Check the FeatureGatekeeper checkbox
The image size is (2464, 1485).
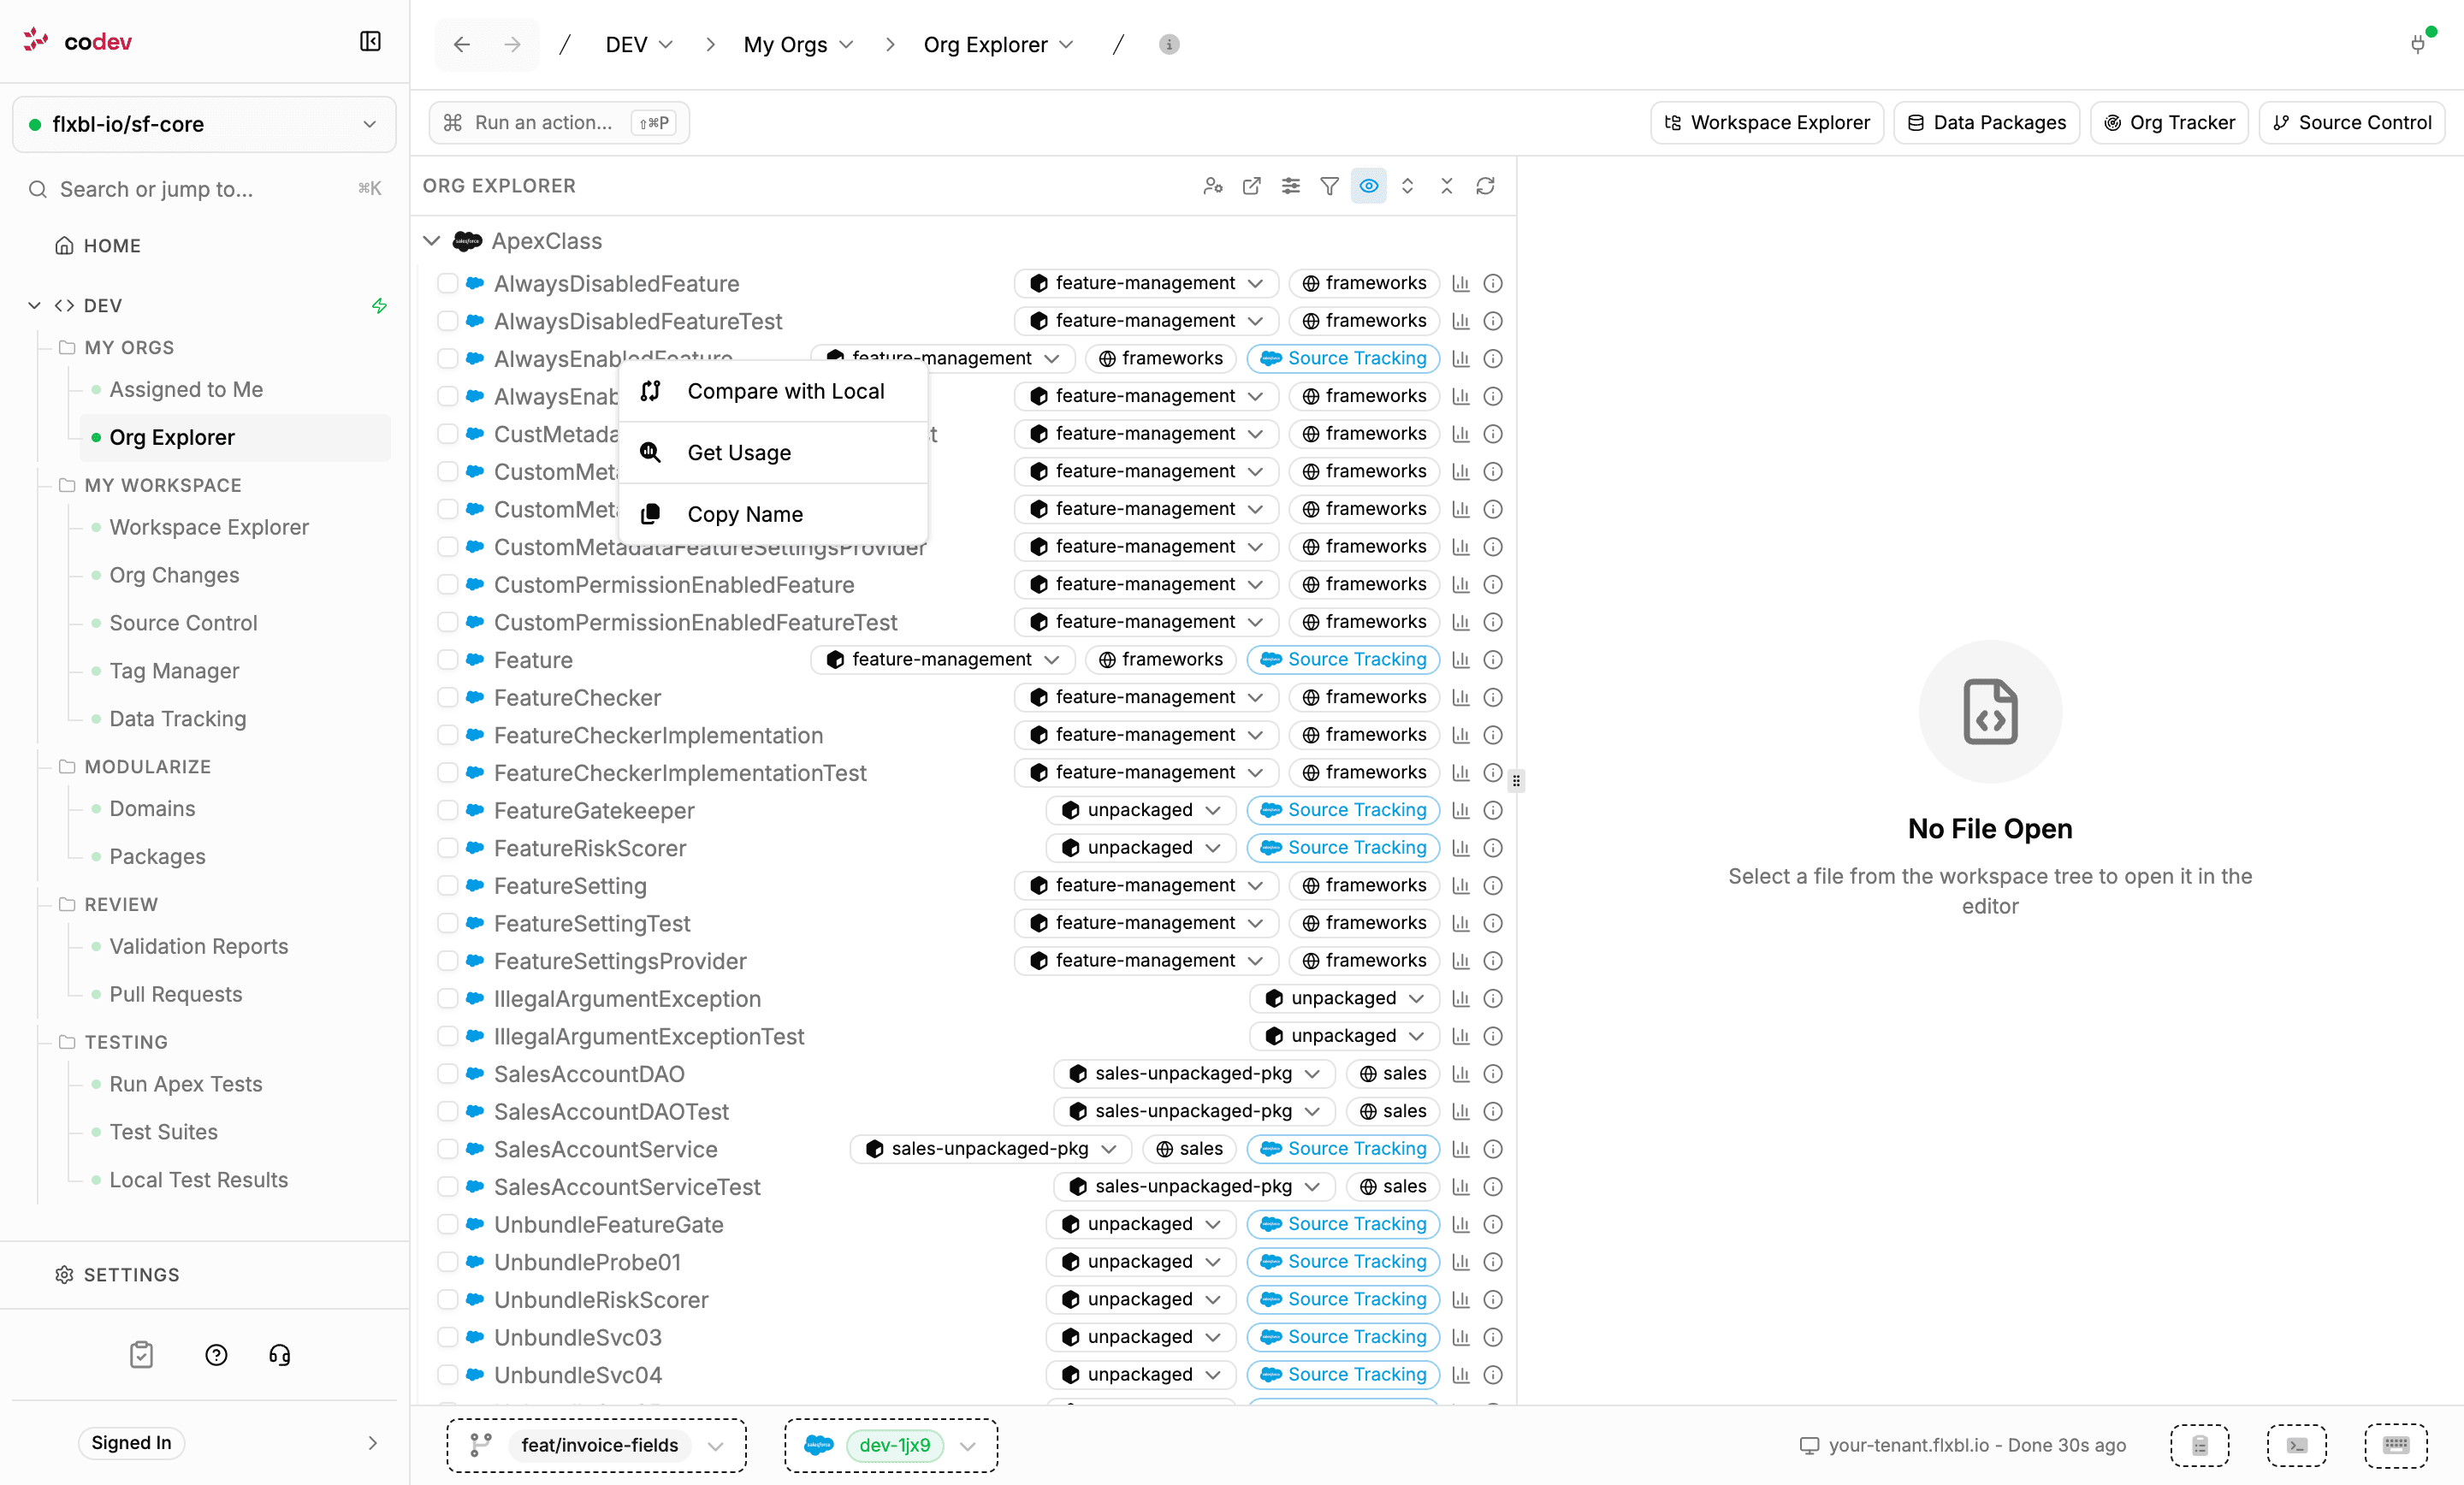coord(447,810)
